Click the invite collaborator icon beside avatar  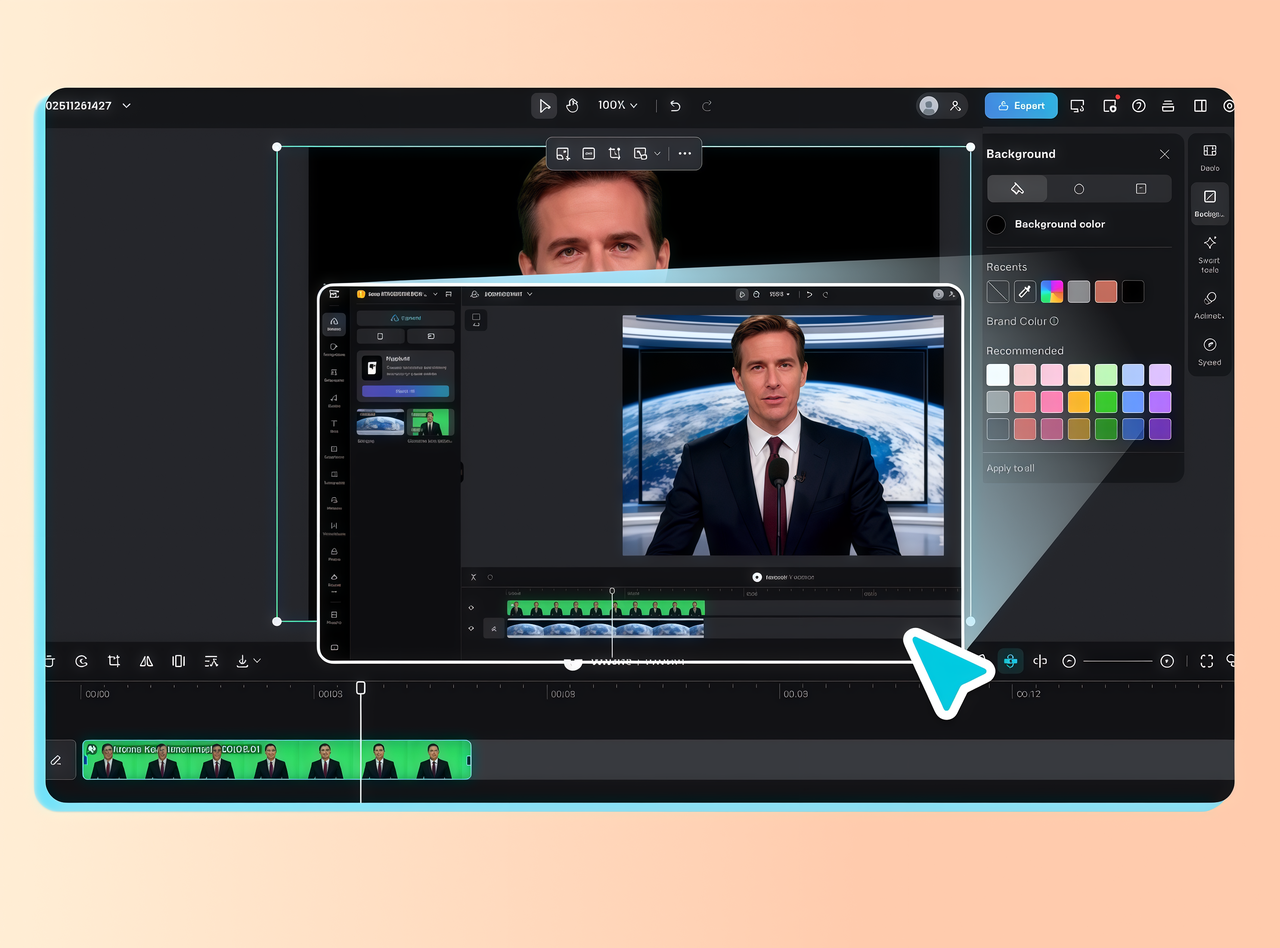[x=955, y=106]
